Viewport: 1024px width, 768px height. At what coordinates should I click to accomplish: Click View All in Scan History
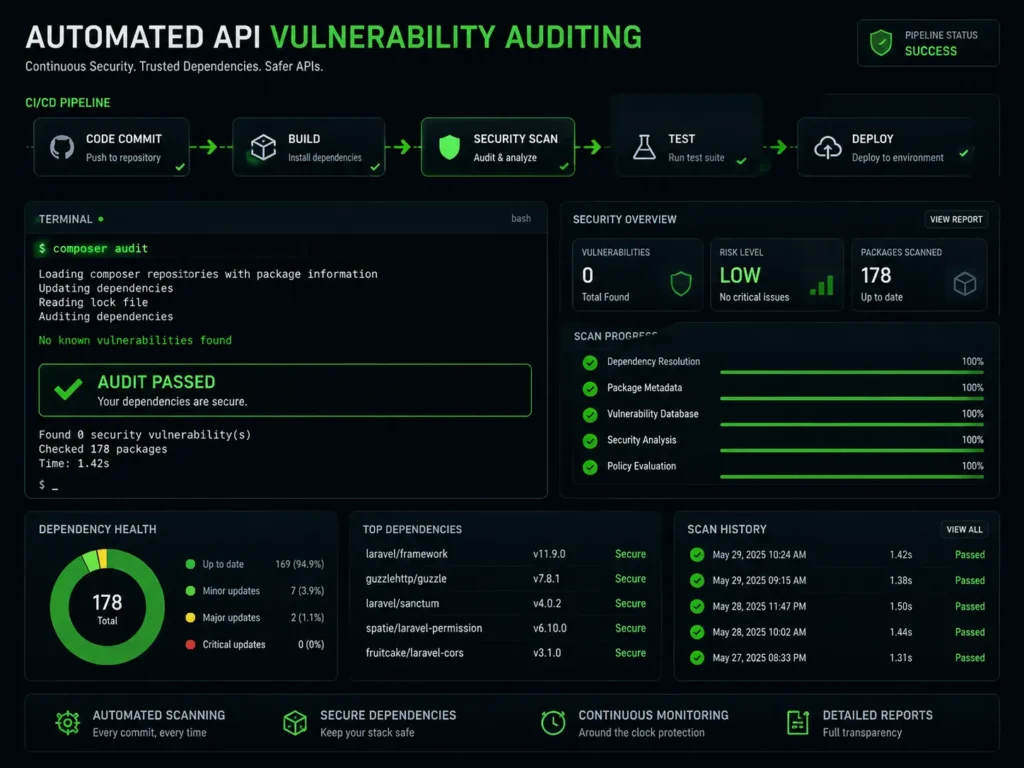point(964,530)
